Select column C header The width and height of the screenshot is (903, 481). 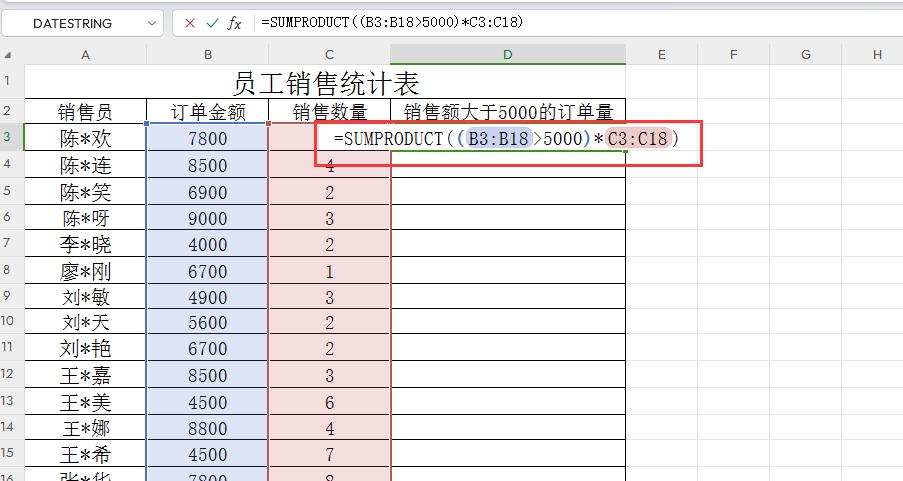tap(329, 55)
